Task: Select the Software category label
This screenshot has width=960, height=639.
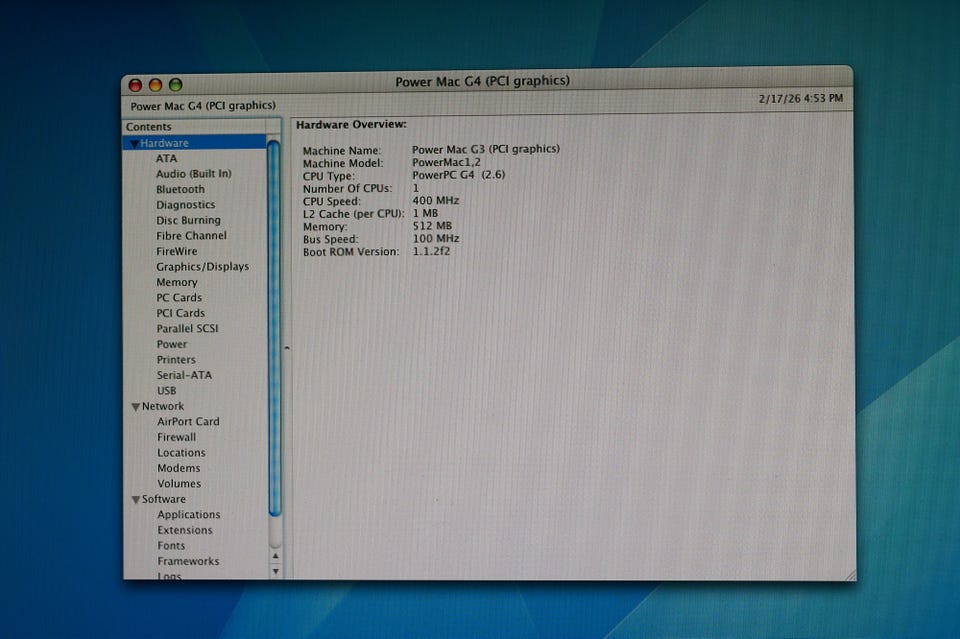Action: pyautogui.click(x=163, y=499)
